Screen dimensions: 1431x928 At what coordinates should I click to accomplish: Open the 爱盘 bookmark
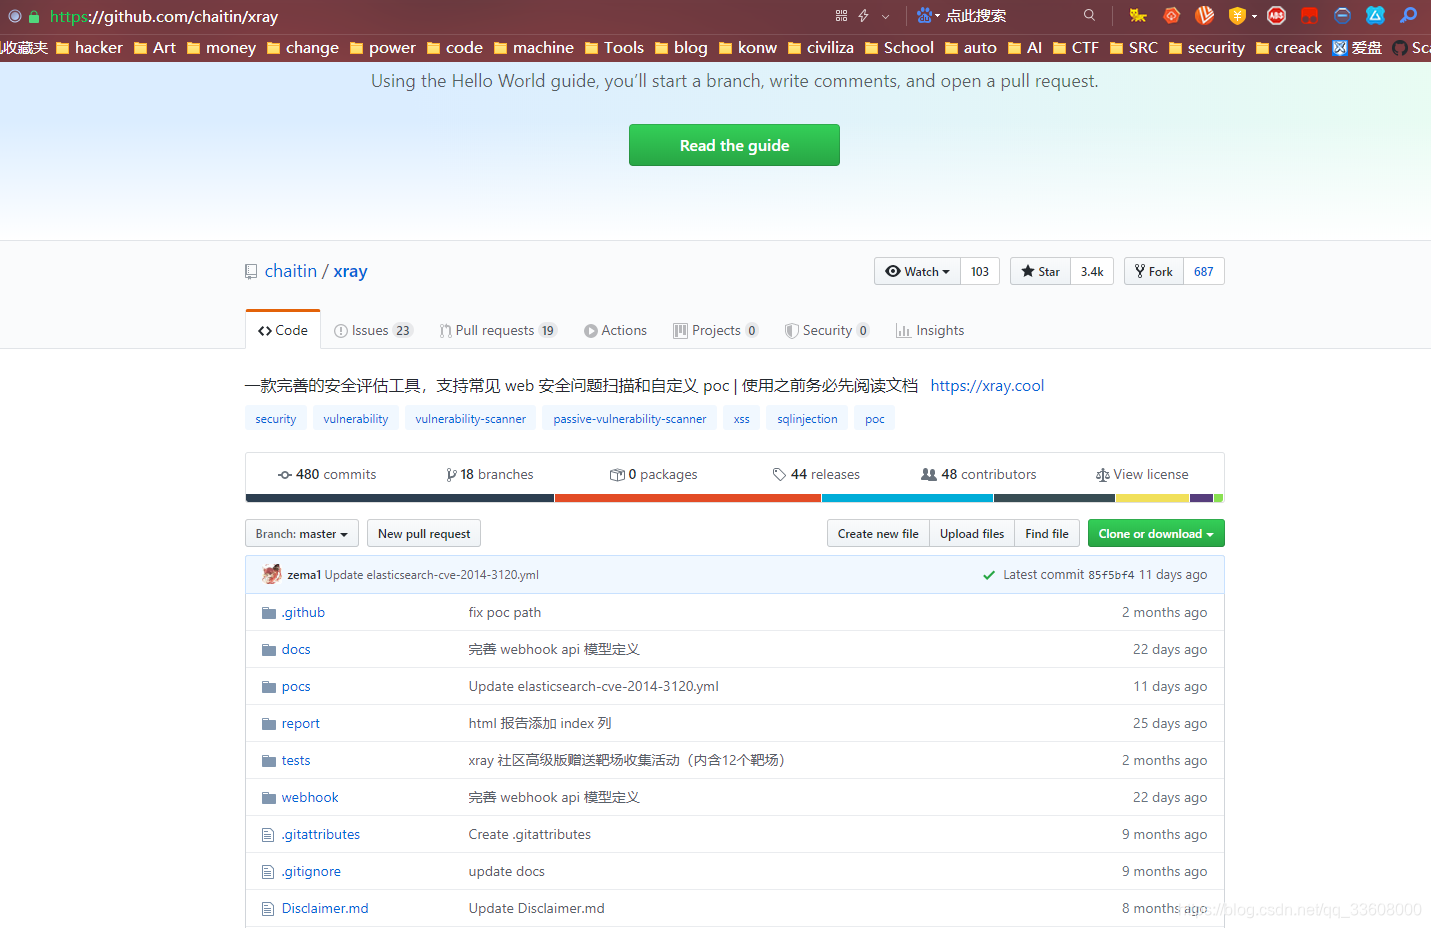1357,47
